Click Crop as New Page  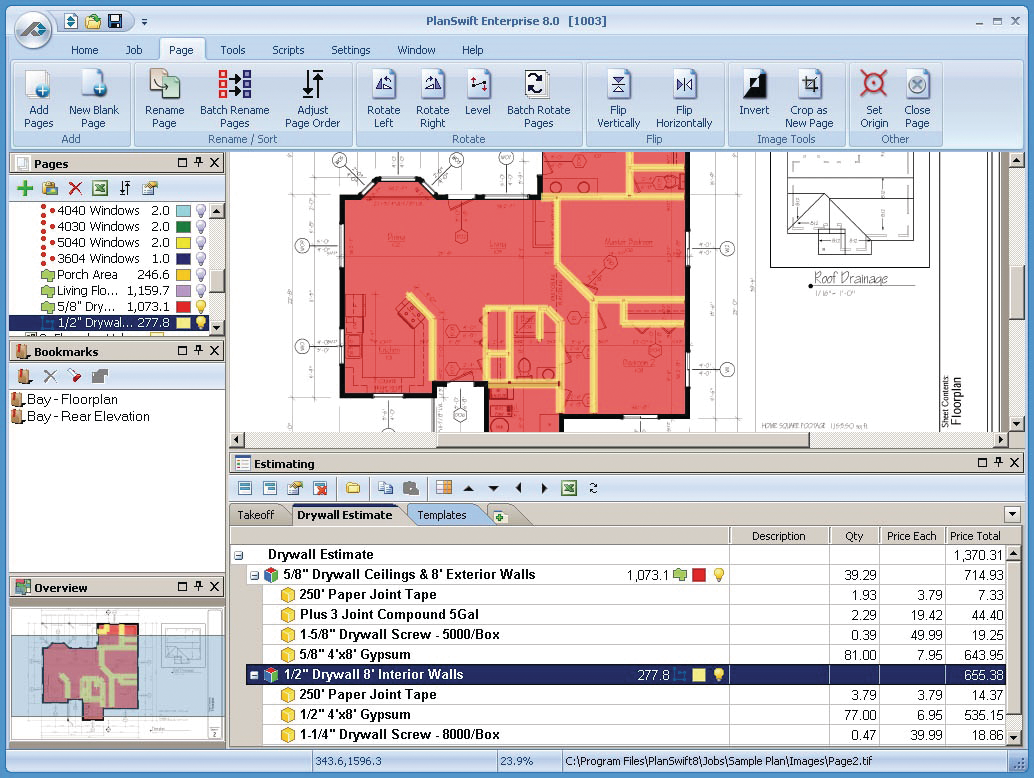coord(809,99)
